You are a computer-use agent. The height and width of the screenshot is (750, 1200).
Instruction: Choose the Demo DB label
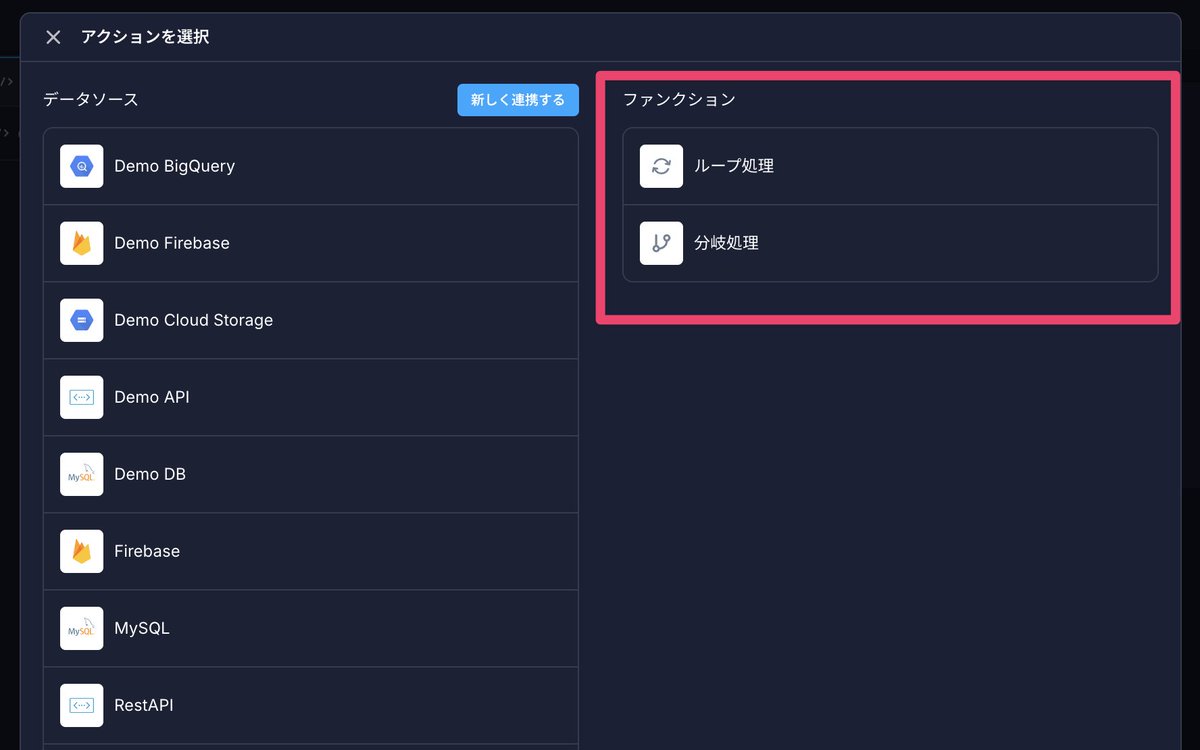coord(150,474)
